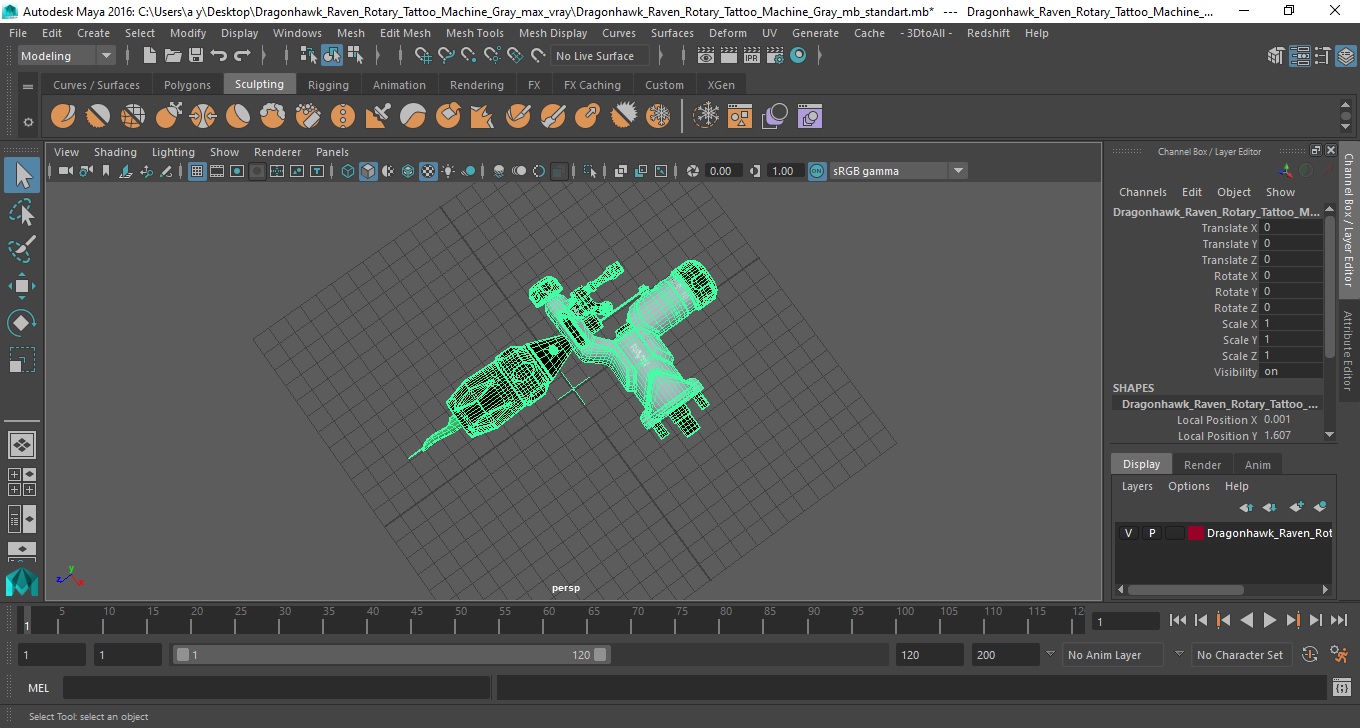
Task: Click the play forward button
Action: click(x=1269, y=621)
